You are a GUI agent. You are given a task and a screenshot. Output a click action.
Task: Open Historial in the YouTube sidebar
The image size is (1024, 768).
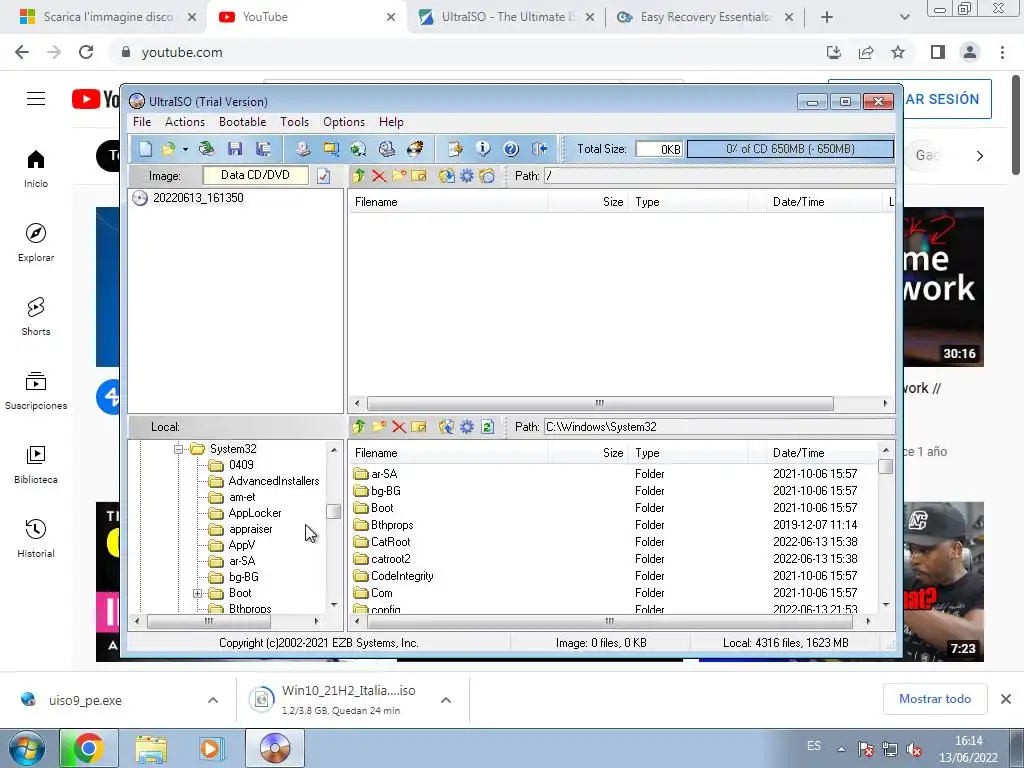[36, 539]
